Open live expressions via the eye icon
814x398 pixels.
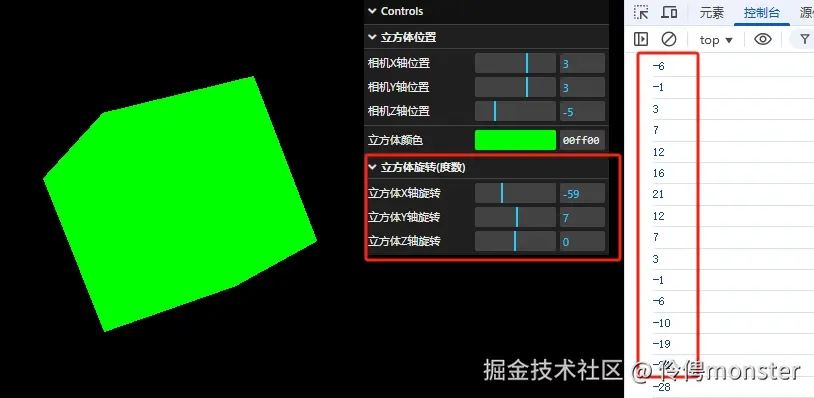click(x=763, y=39)
